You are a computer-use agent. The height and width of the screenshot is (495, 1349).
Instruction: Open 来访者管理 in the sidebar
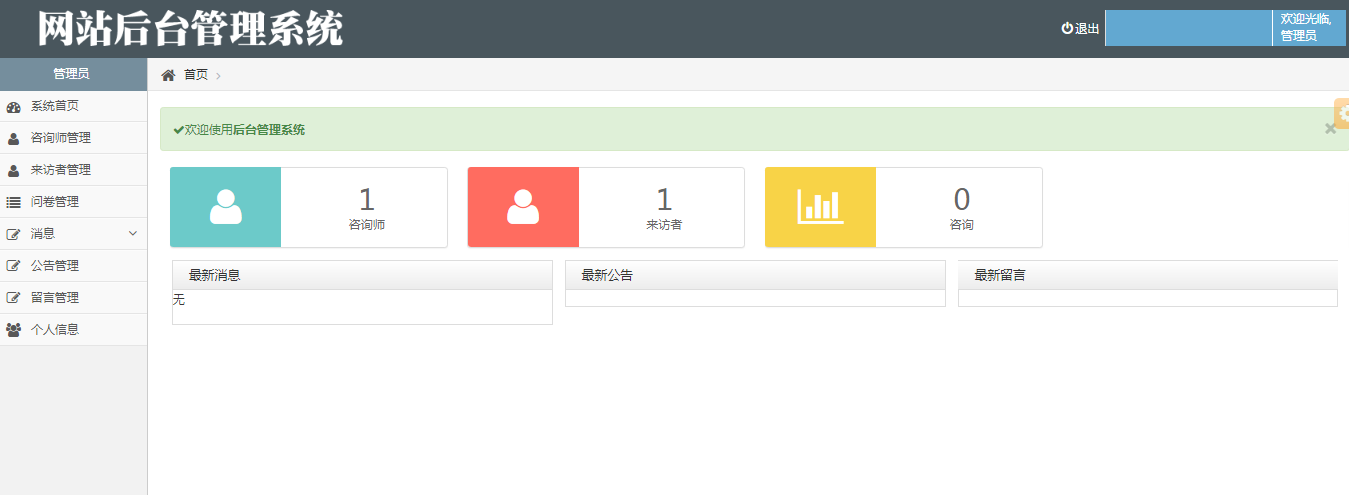click(74, 170)
